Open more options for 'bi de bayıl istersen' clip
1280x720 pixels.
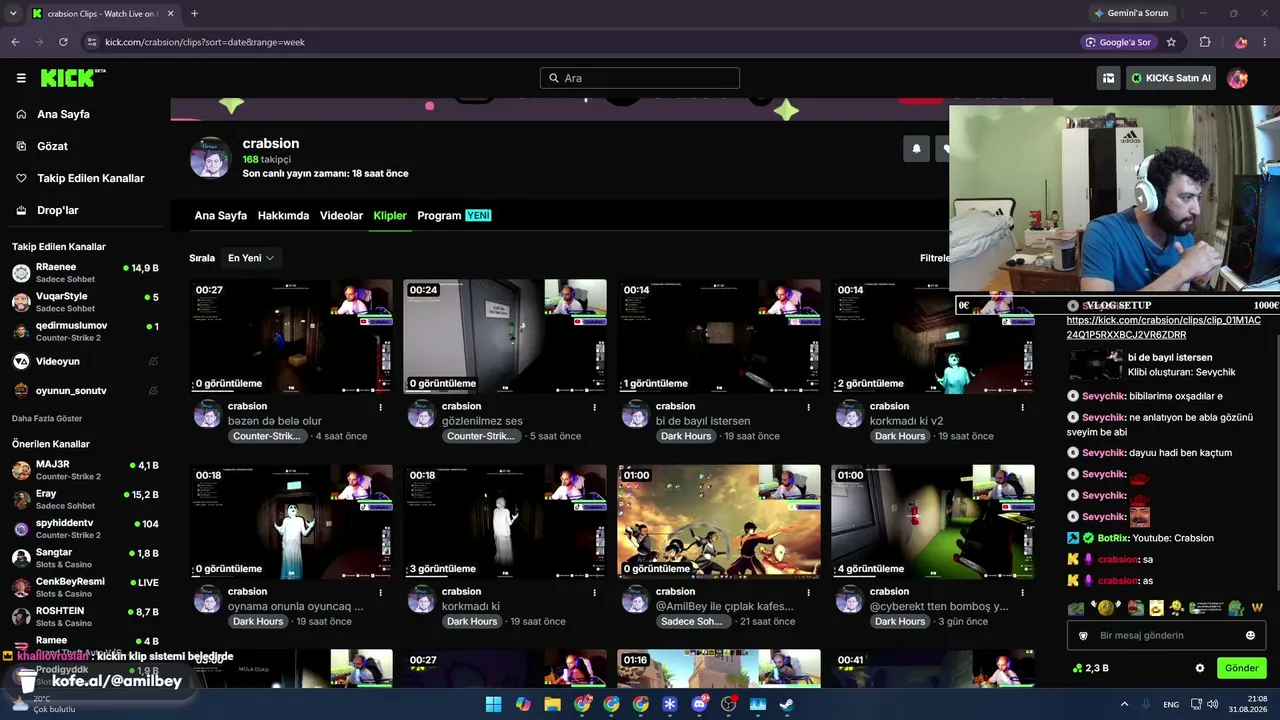coord(809,407)
